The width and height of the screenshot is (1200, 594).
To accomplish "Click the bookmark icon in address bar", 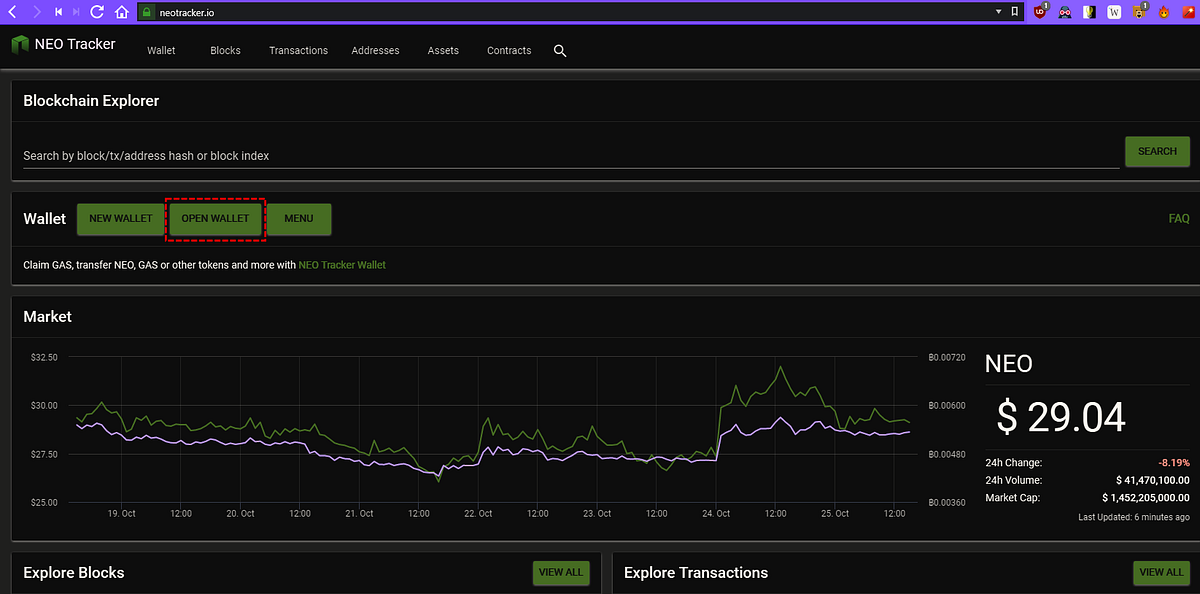I will [1015, 12].
